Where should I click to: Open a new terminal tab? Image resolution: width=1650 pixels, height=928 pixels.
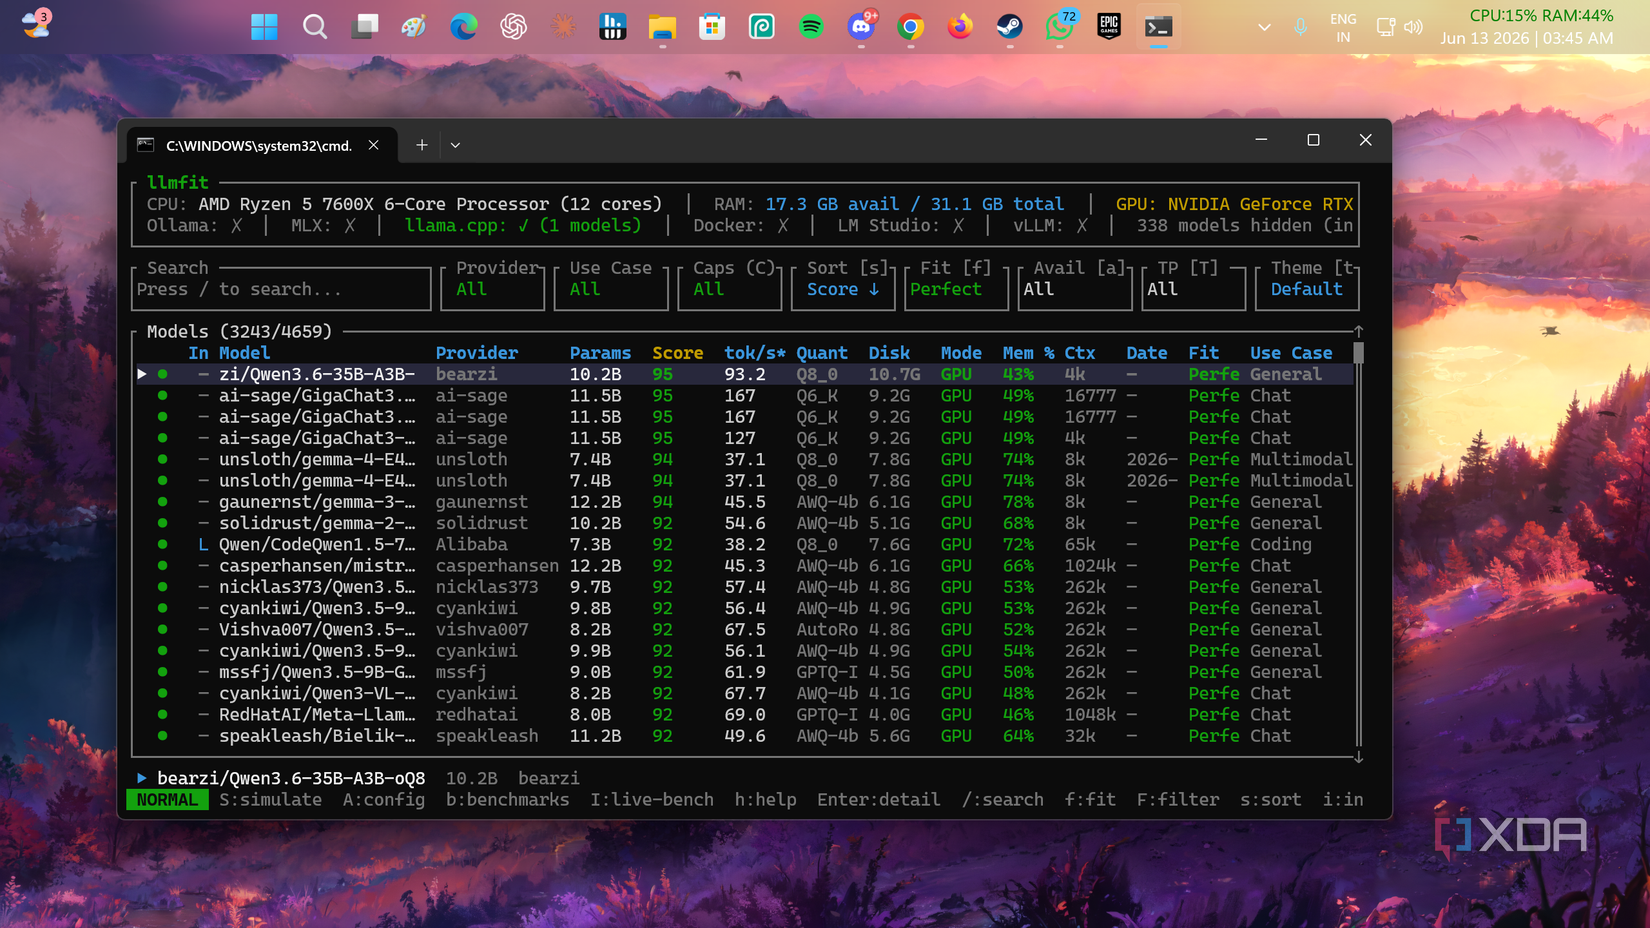tap(422, 145)
